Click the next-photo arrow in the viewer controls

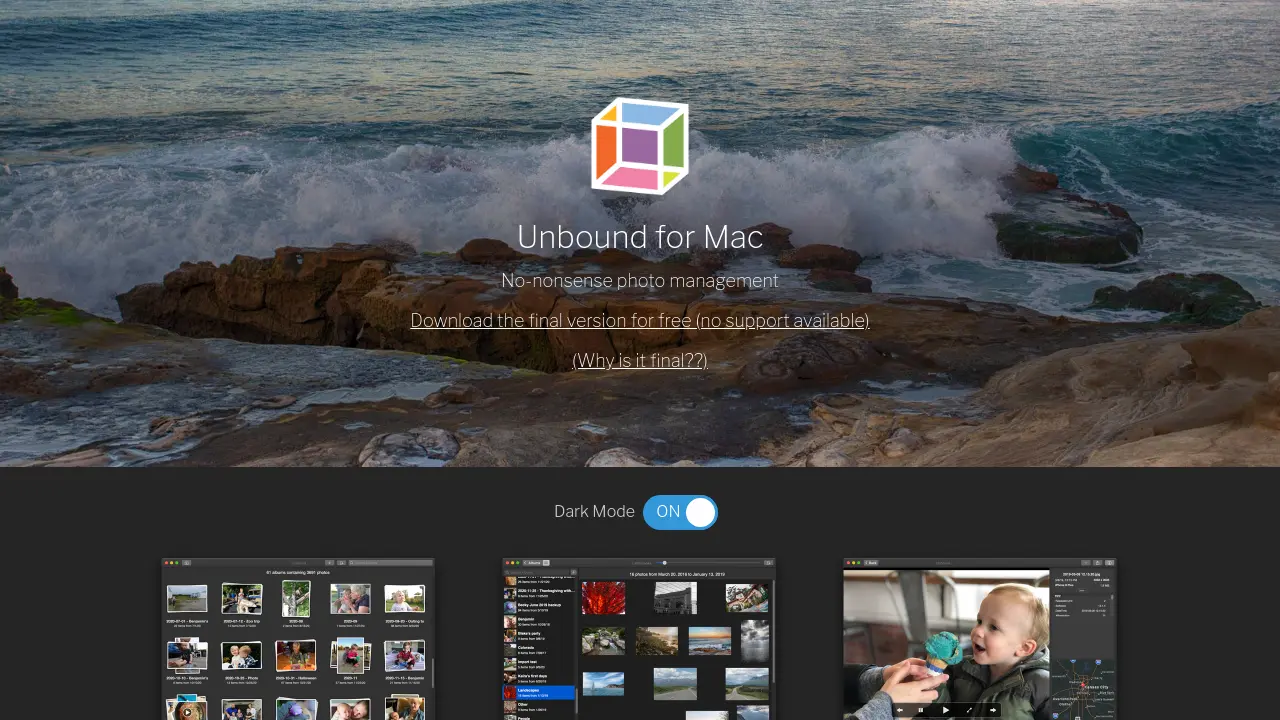(993, 710)
